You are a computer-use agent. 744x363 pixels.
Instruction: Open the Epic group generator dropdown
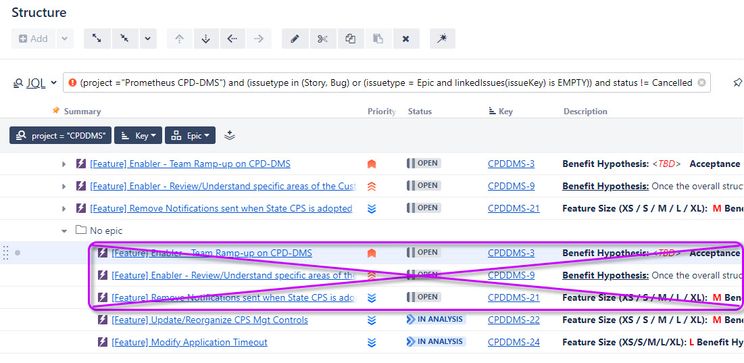point(190,136)
